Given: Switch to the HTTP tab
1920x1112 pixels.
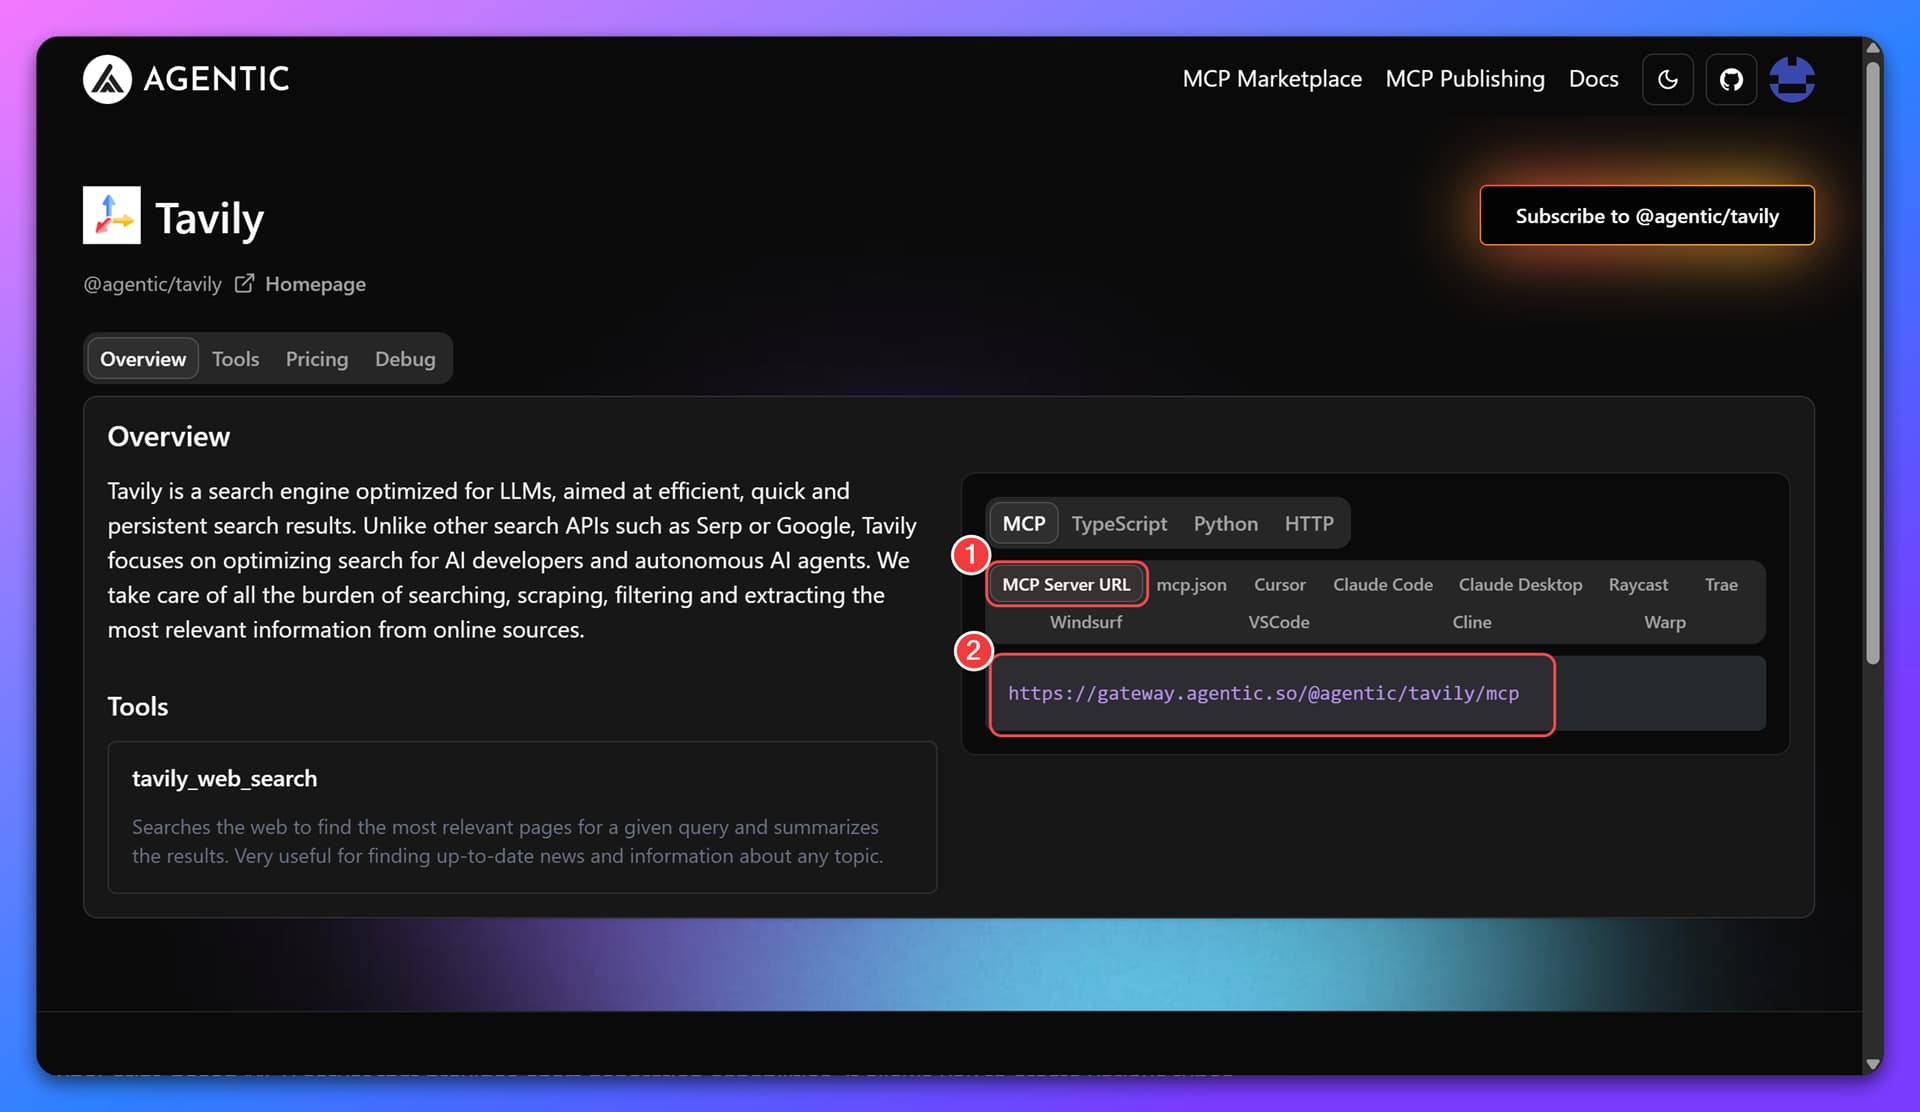Looking at the screenshot, I should click(x=1309, y=523).
